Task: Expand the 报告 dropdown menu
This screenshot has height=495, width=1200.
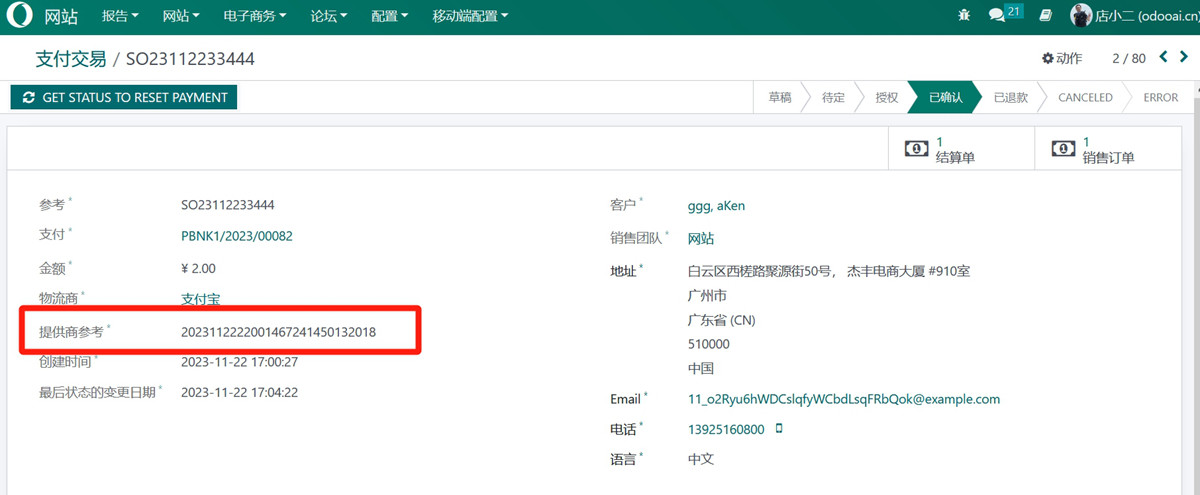Action: 120,17
